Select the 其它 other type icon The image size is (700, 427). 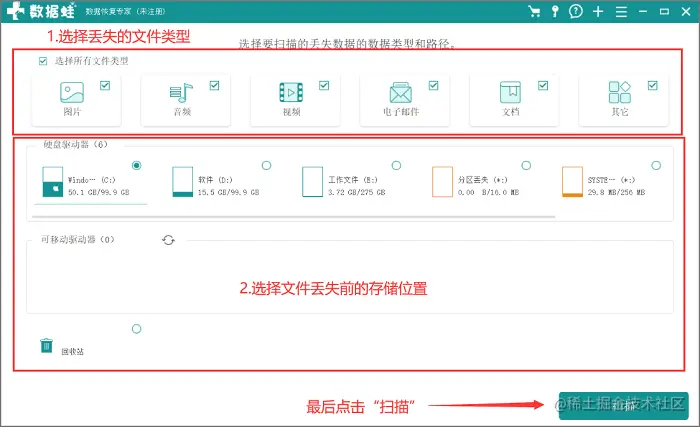(x=620, y=92)
